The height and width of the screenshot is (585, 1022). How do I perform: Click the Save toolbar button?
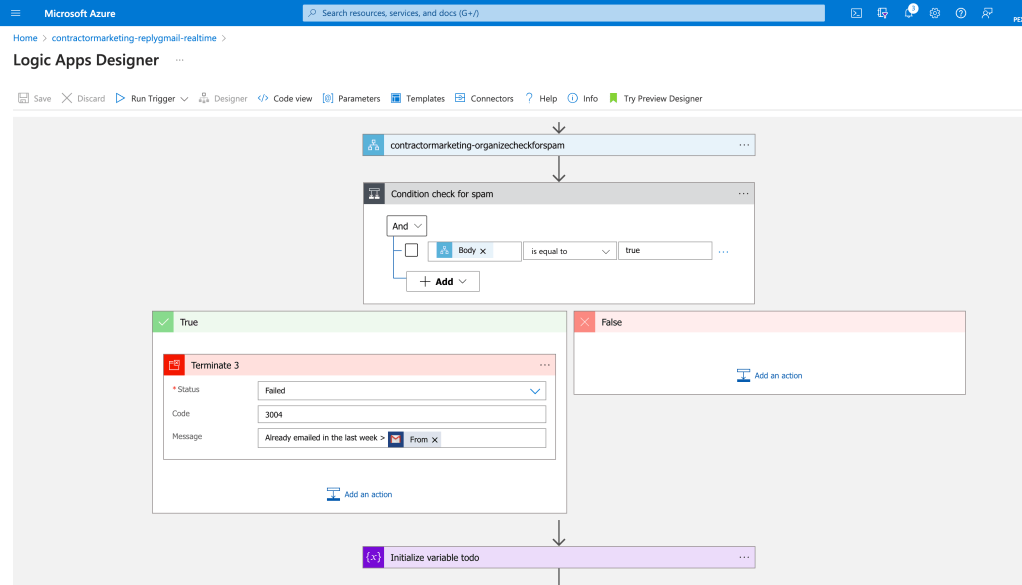point(35,98)
